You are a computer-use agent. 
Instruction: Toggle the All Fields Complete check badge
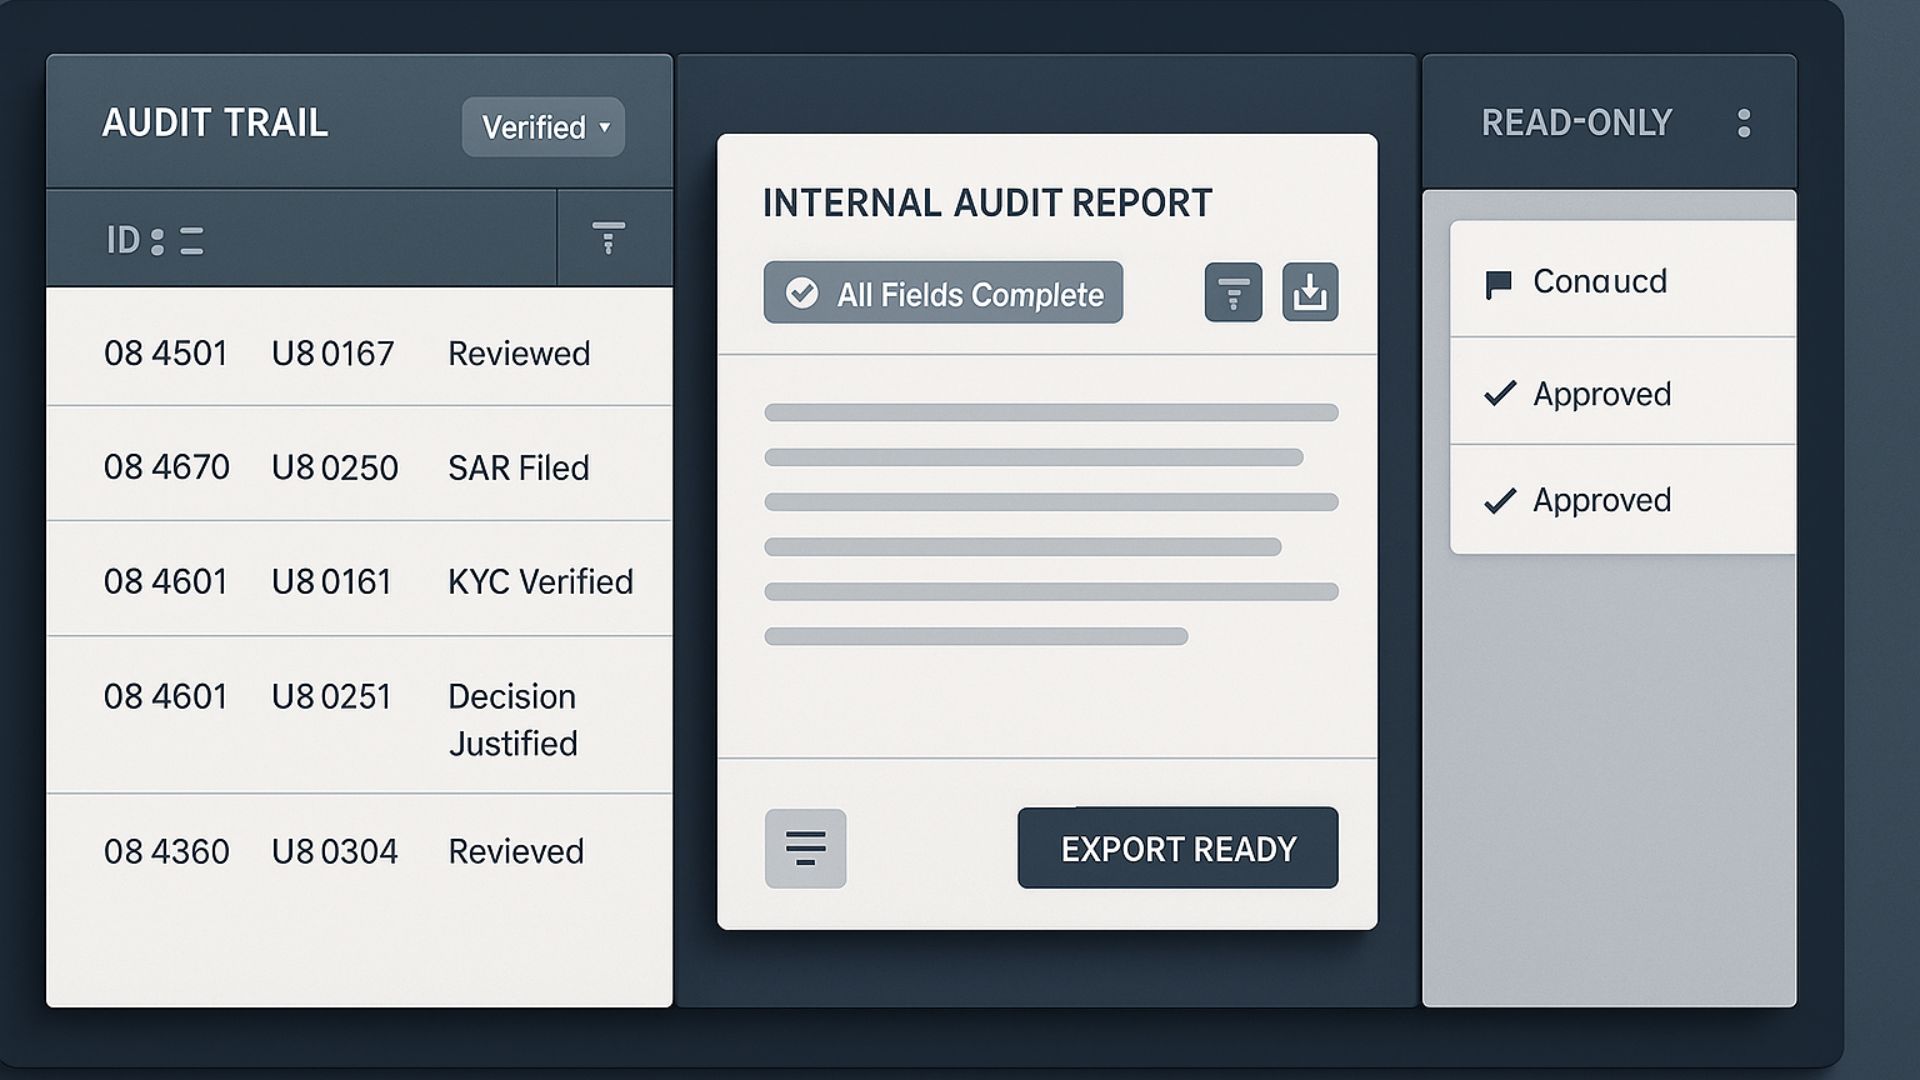coord(802,293)
